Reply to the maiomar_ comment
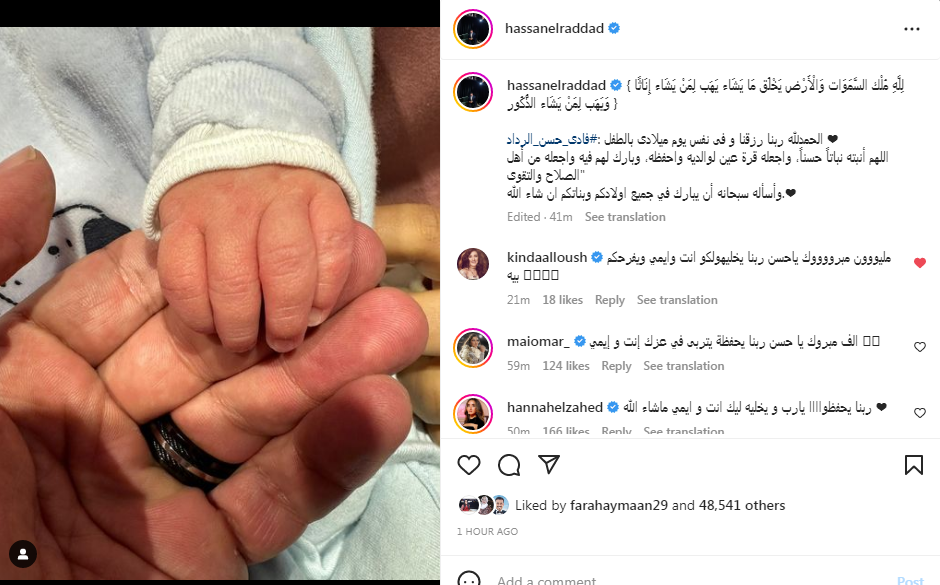 (x=616, y=366)
